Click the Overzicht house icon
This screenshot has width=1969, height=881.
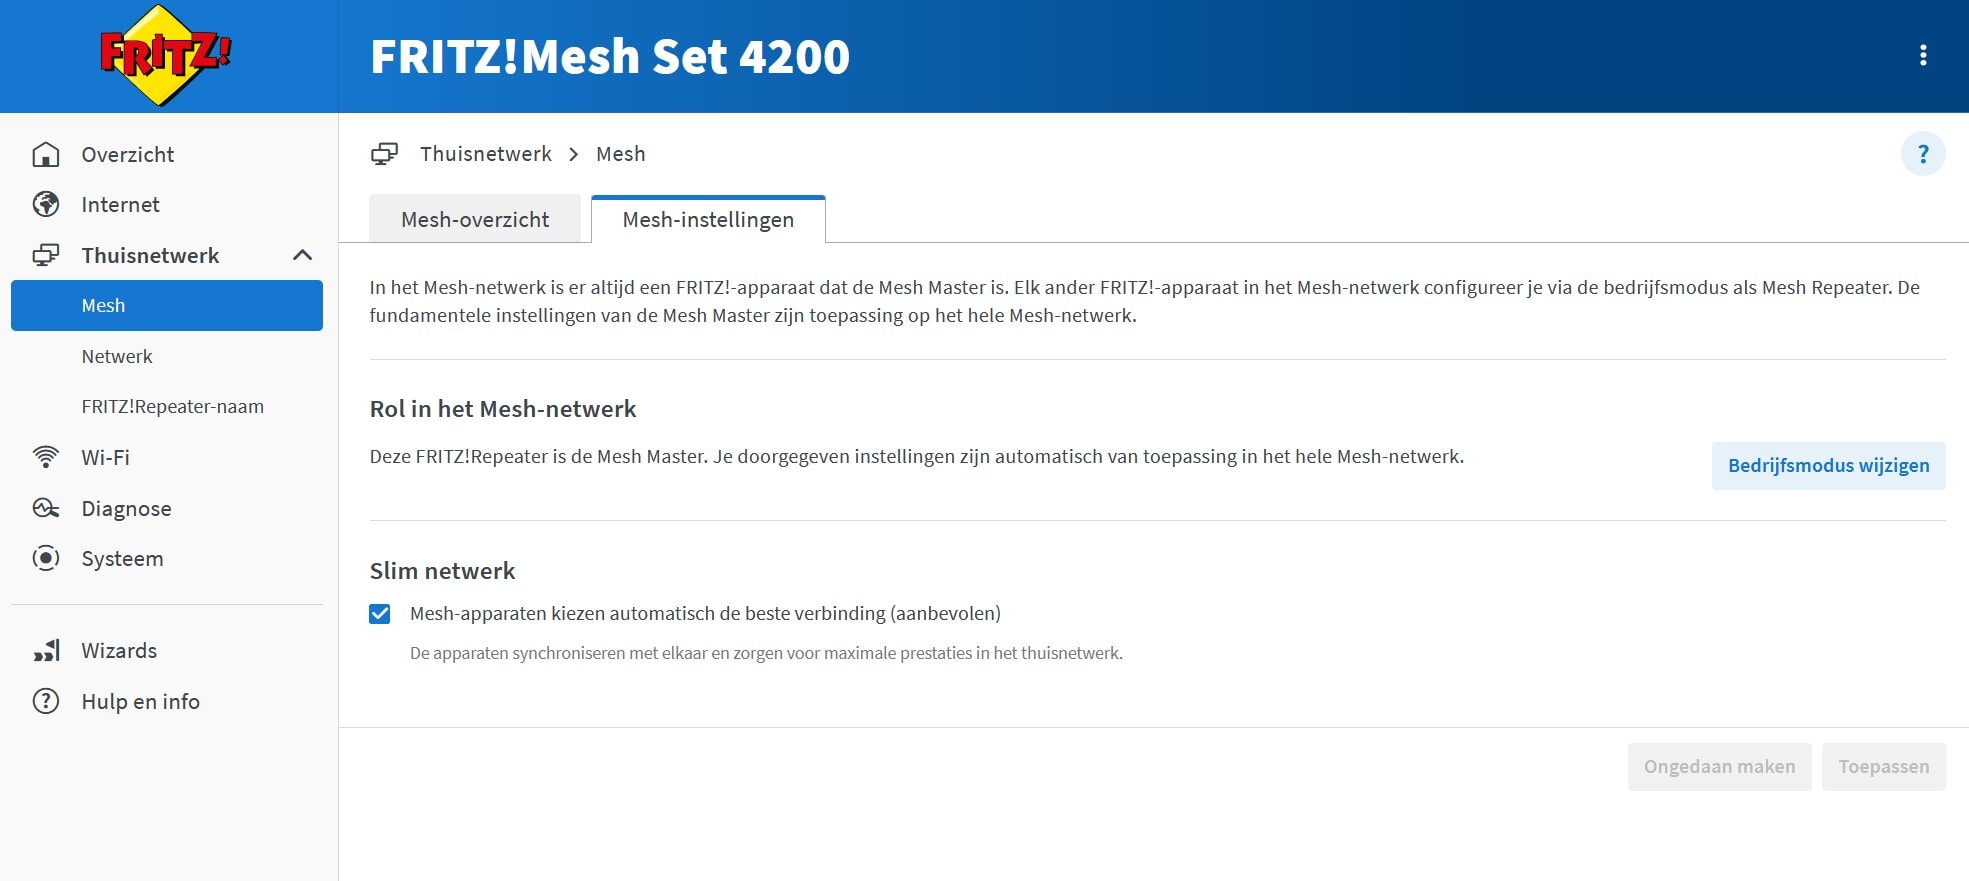coord(46,154)
